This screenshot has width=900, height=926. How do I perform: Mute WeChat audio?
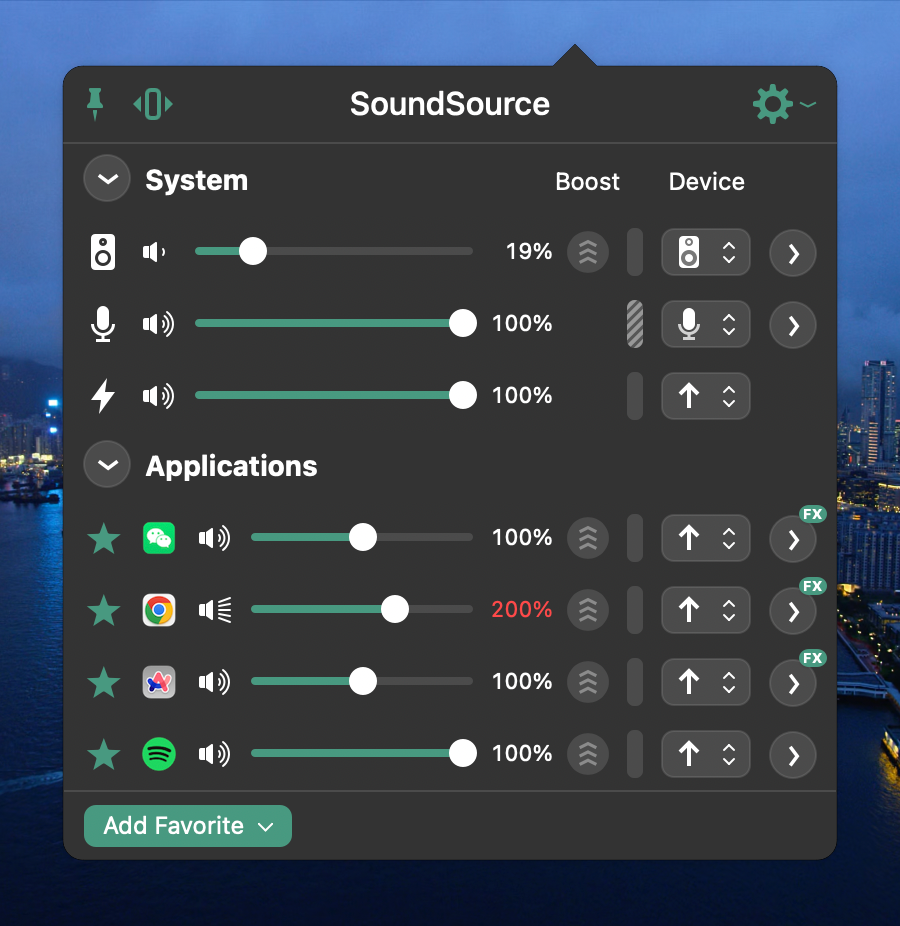click(x=214, y=538)
